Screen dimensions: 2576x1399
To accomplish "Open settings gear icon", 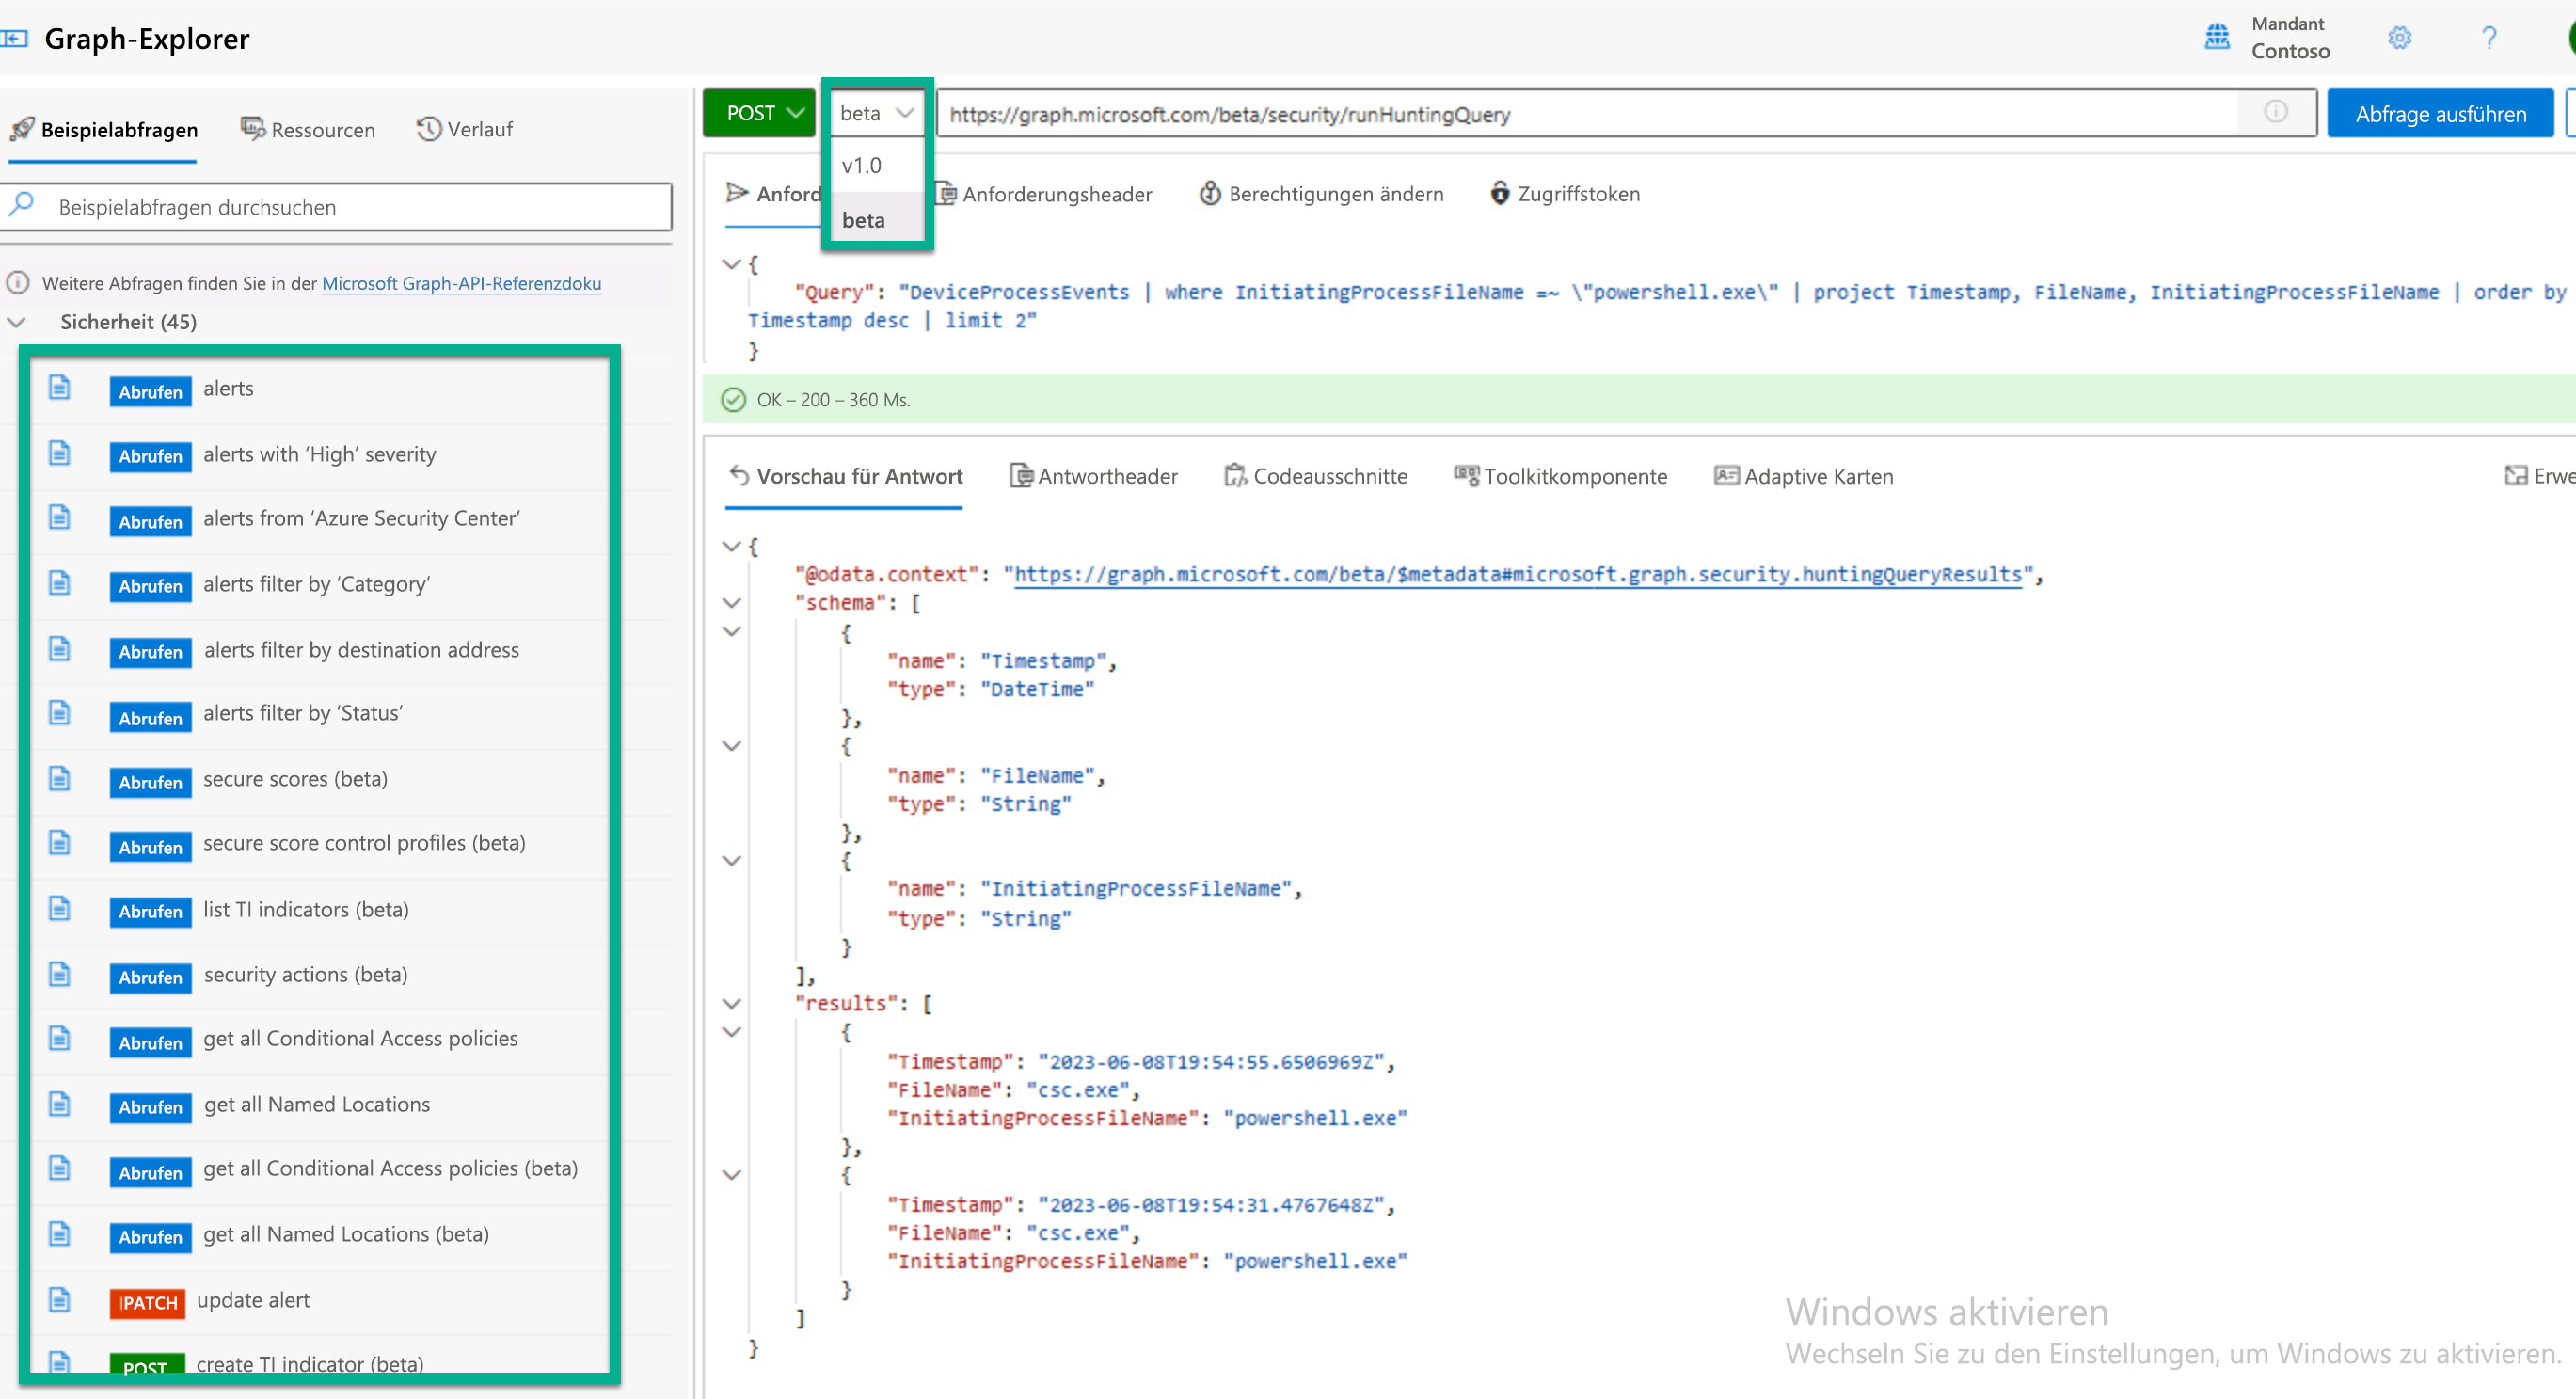I will click(2399, 38).
